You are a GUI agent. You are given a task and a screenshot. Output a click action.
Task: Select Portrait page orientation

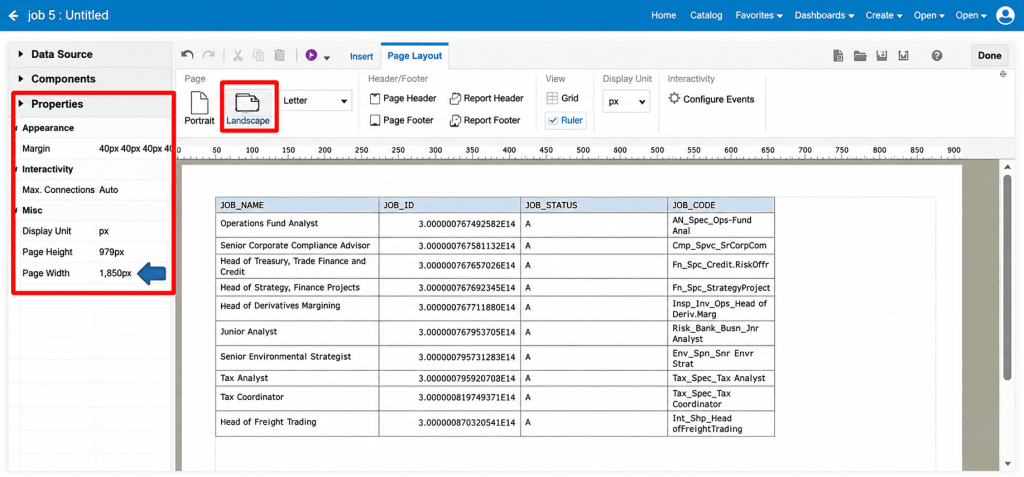point(199,108)
